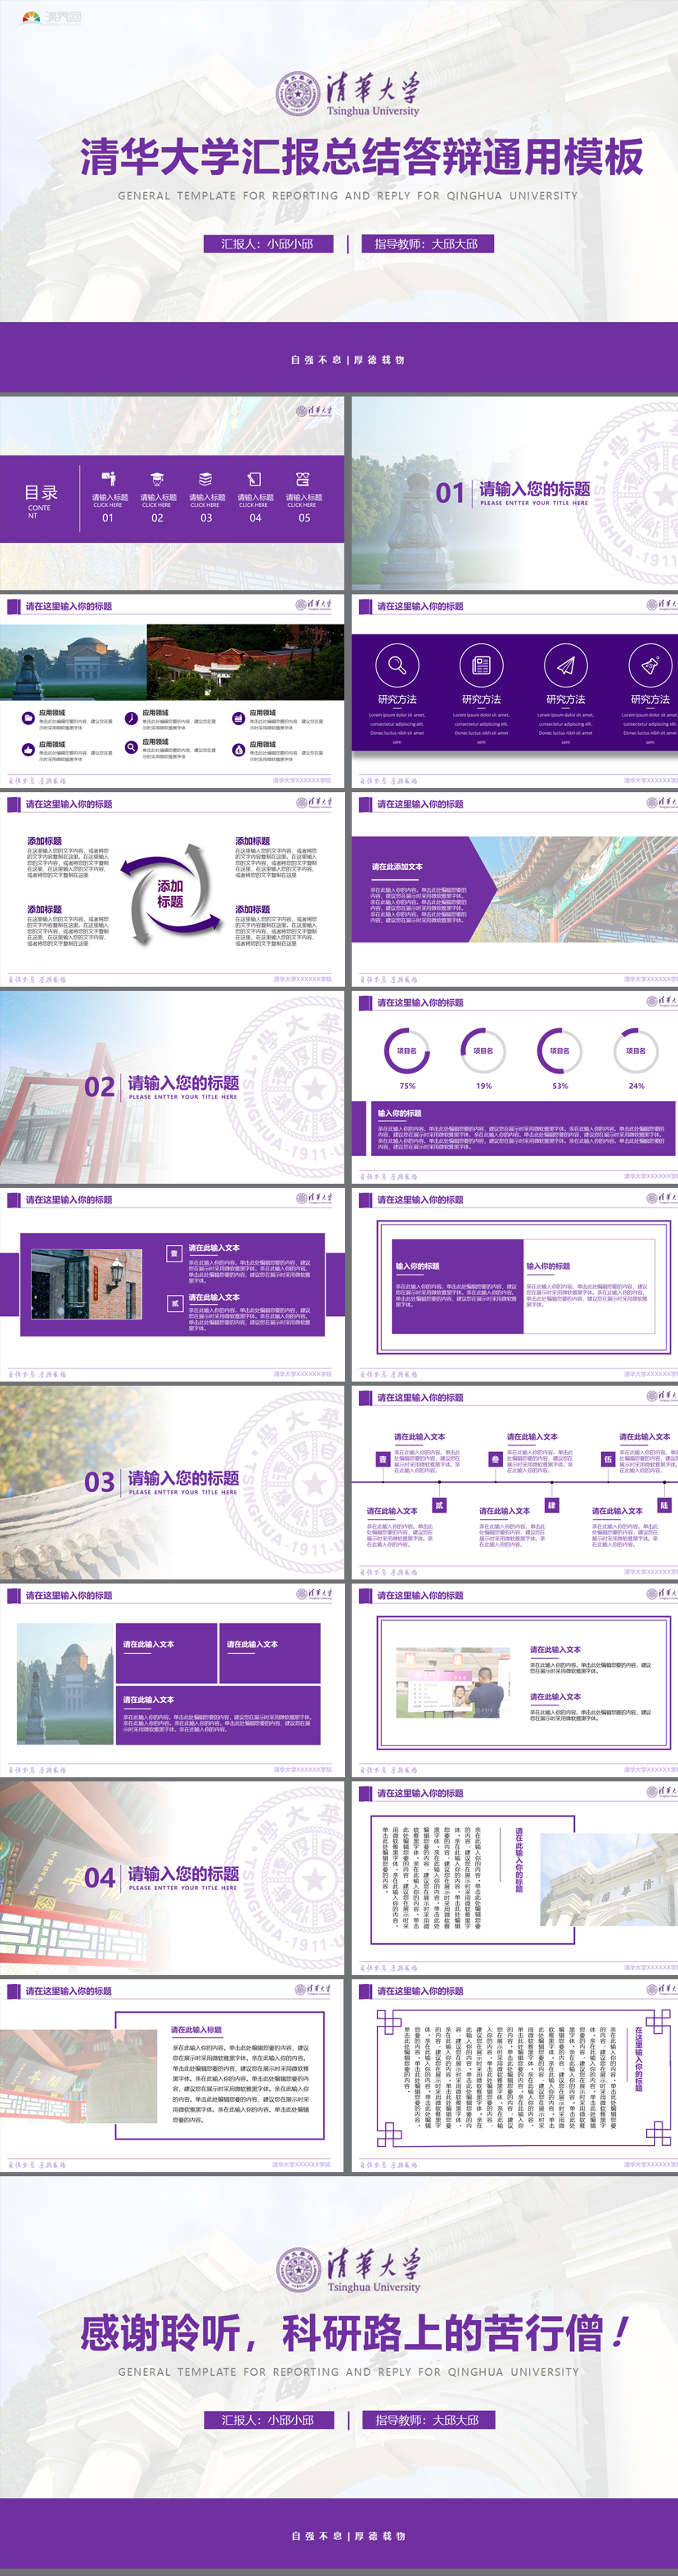Click the vertical heading 请在此输入你的标题 beside the gate photo
Image resolution: width=678 pixels, height=2576 pixels.
pyautogui.click(x=519, y=1859)
